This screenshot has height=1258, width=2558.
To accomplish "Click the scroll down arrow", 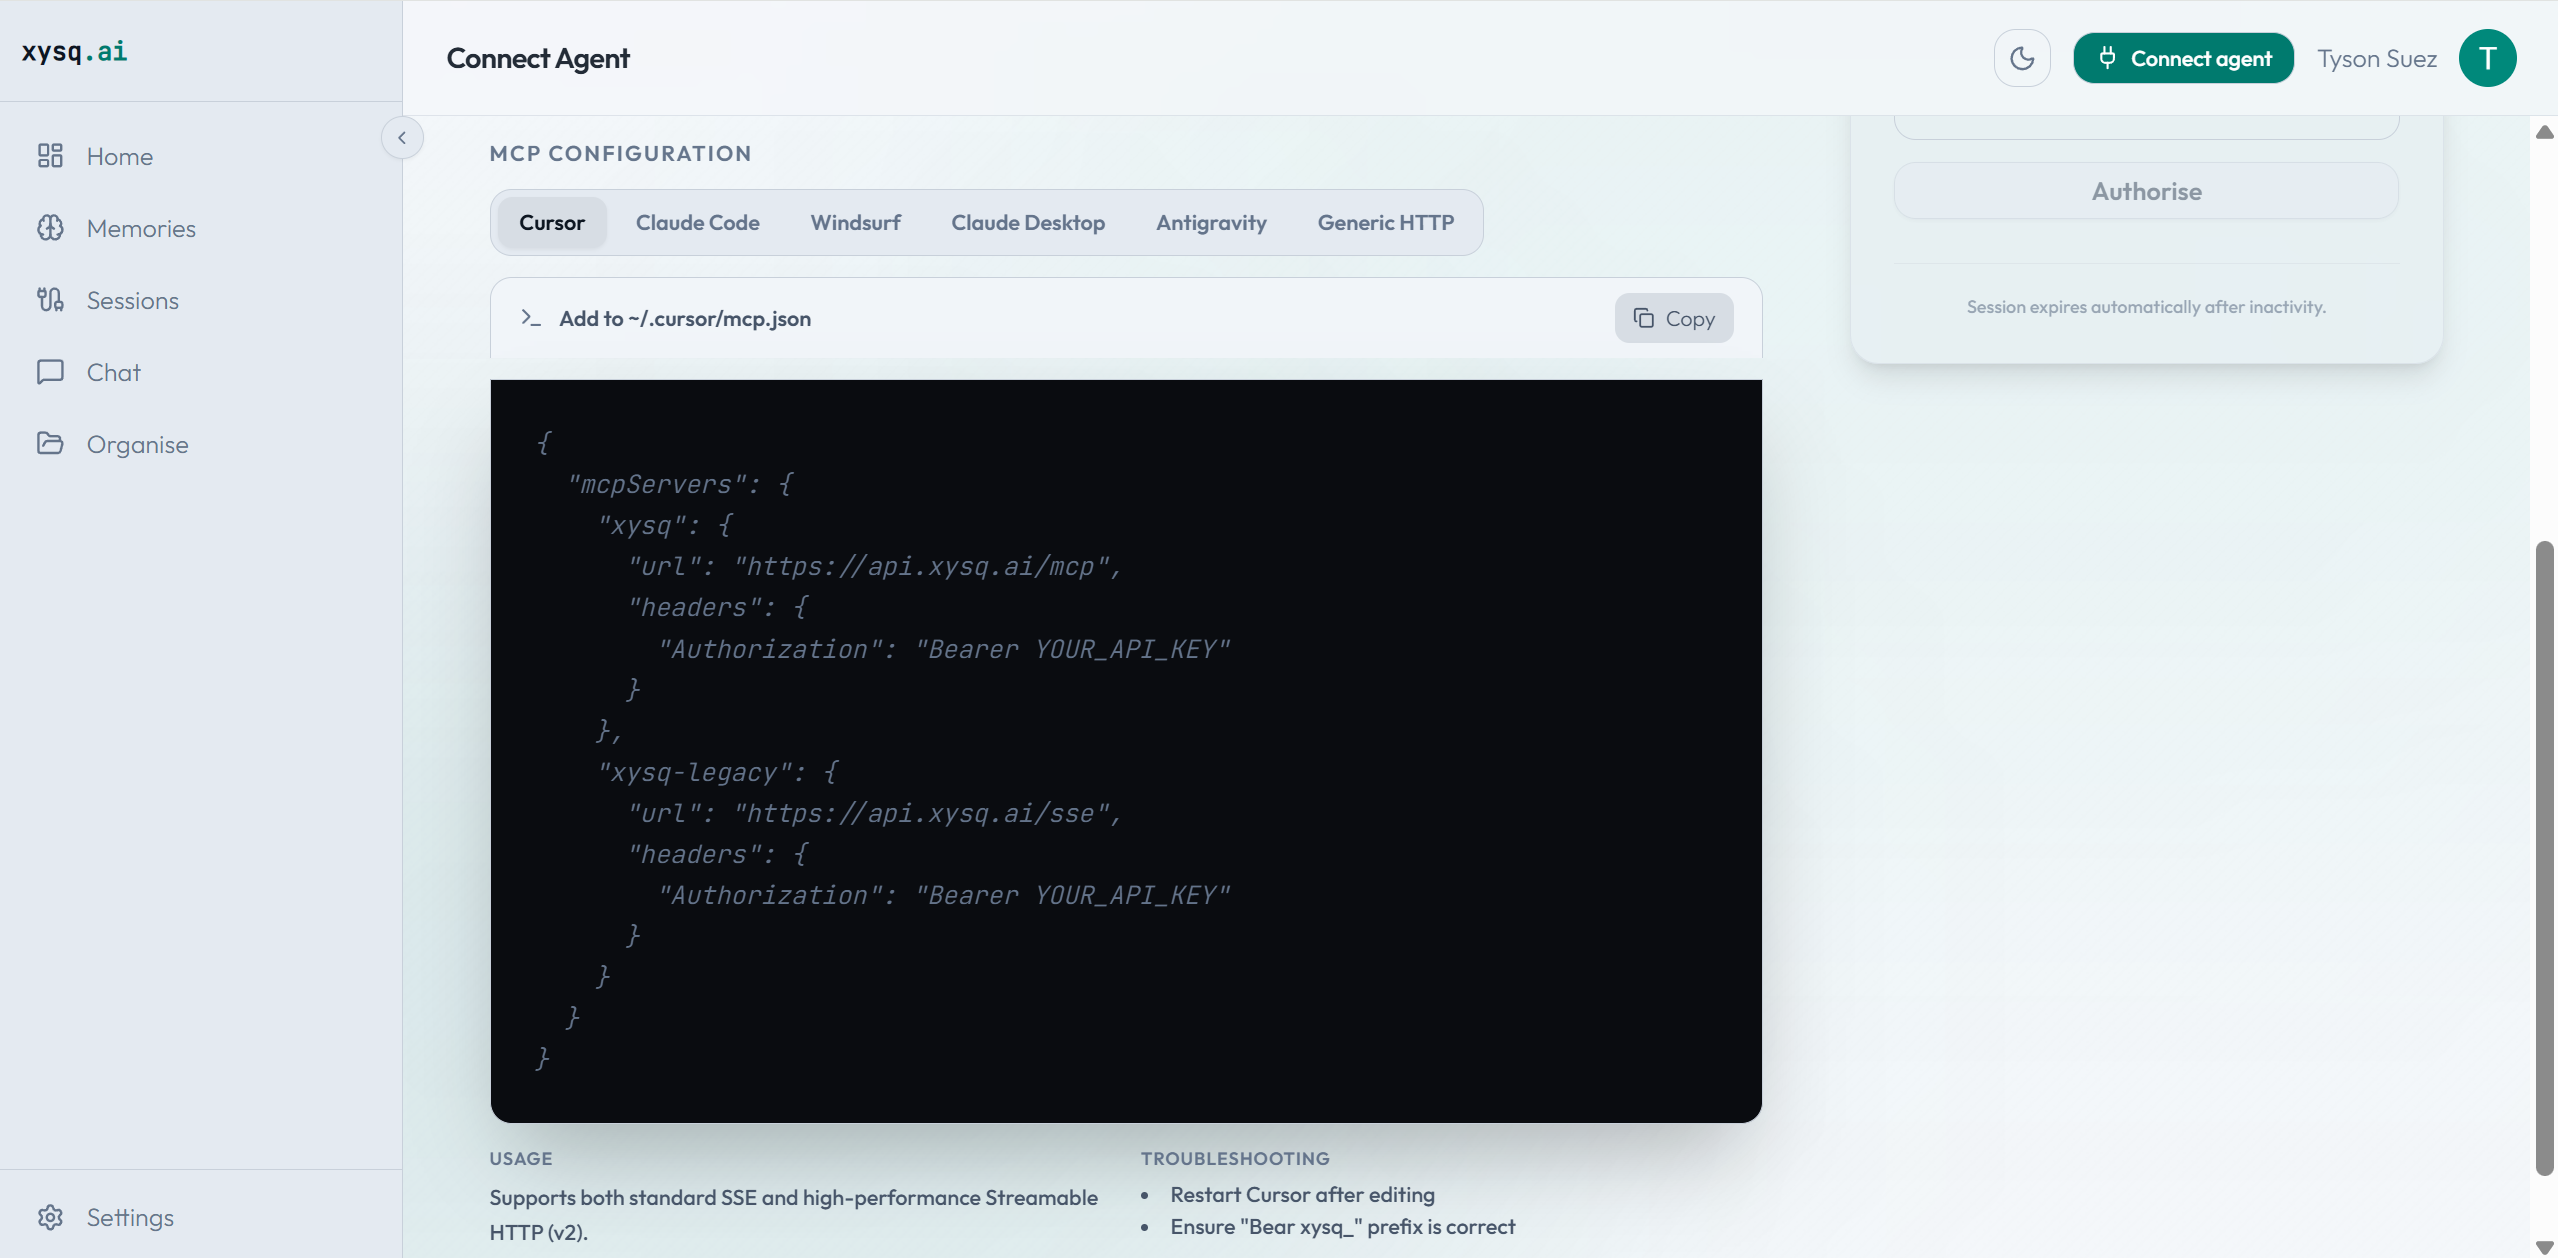I will (x=2544, y=1247).
